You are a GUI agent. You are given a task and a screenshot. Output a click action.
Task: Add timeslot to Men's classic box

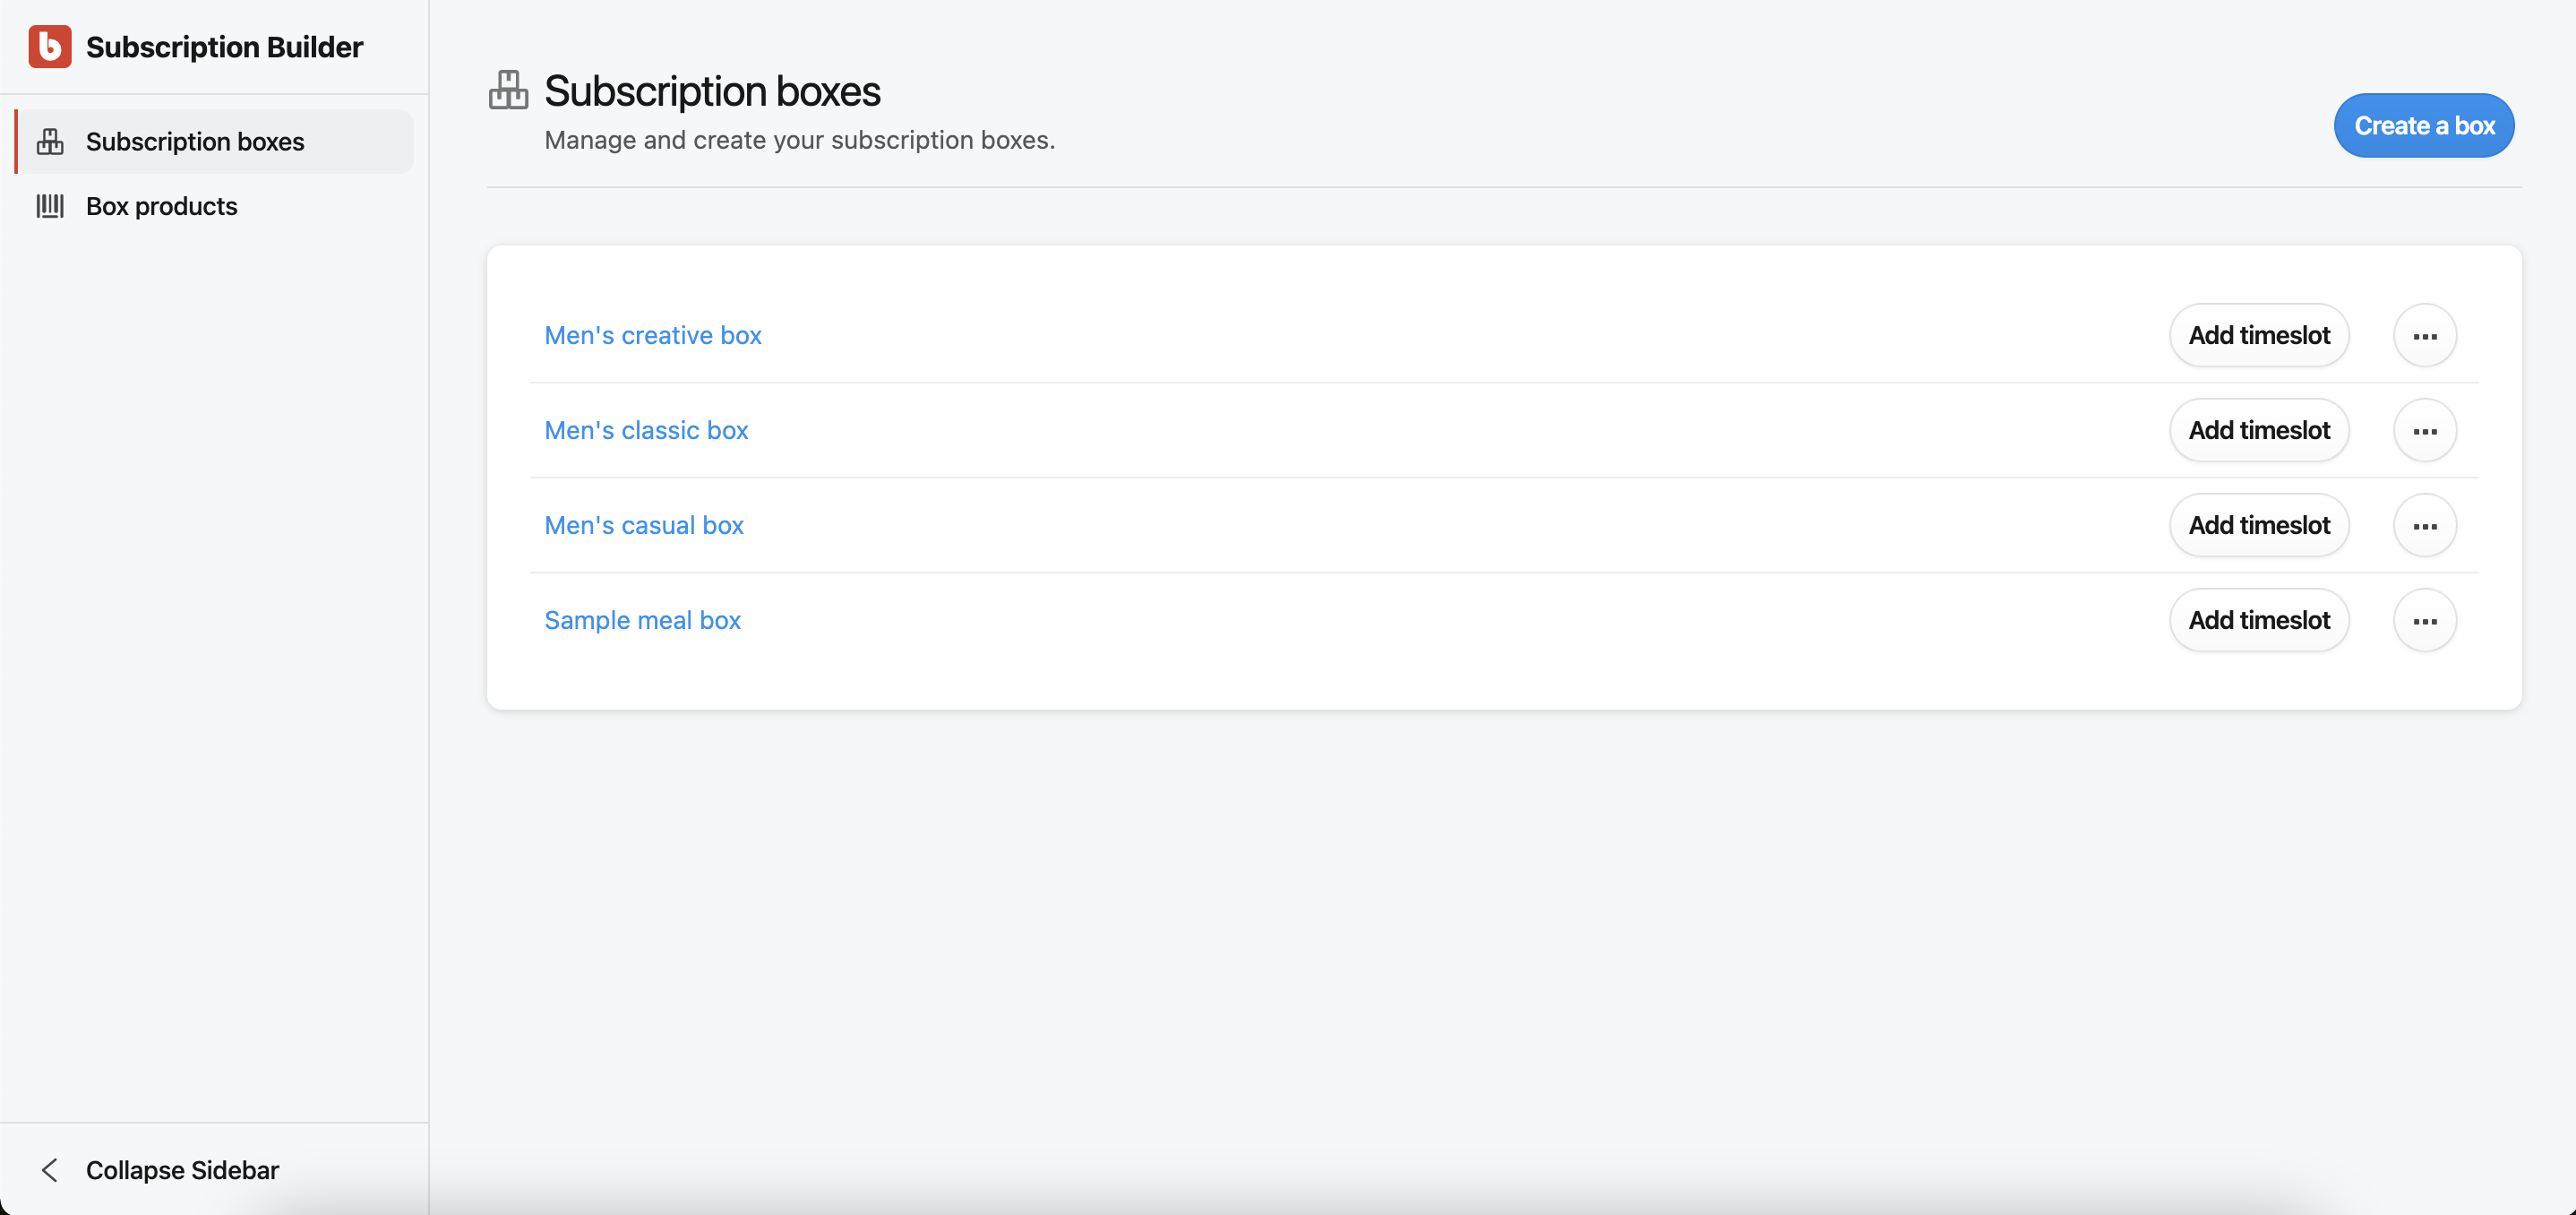point(2258,431)
